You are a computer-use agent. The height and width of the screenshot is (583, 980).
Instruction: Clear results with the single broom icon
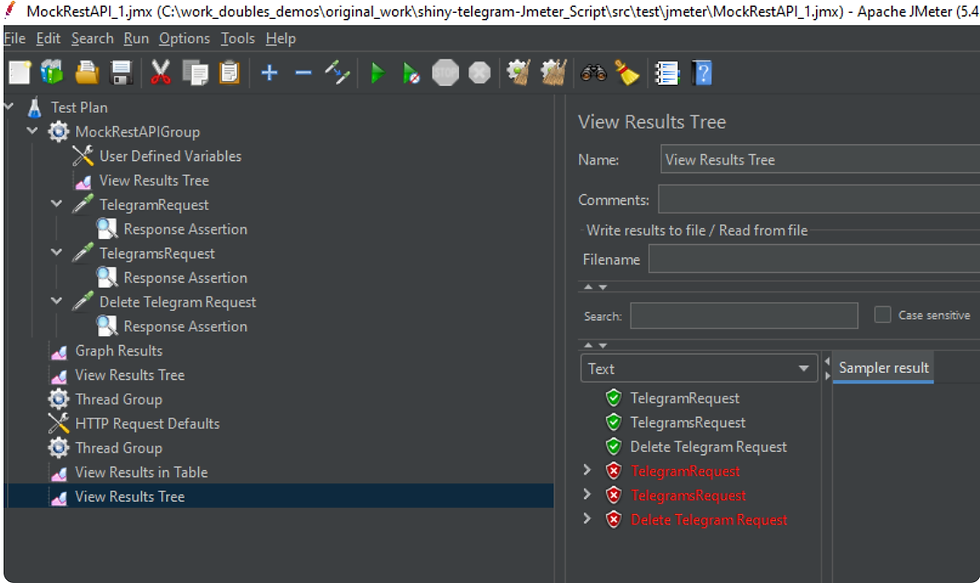[519, 73]
